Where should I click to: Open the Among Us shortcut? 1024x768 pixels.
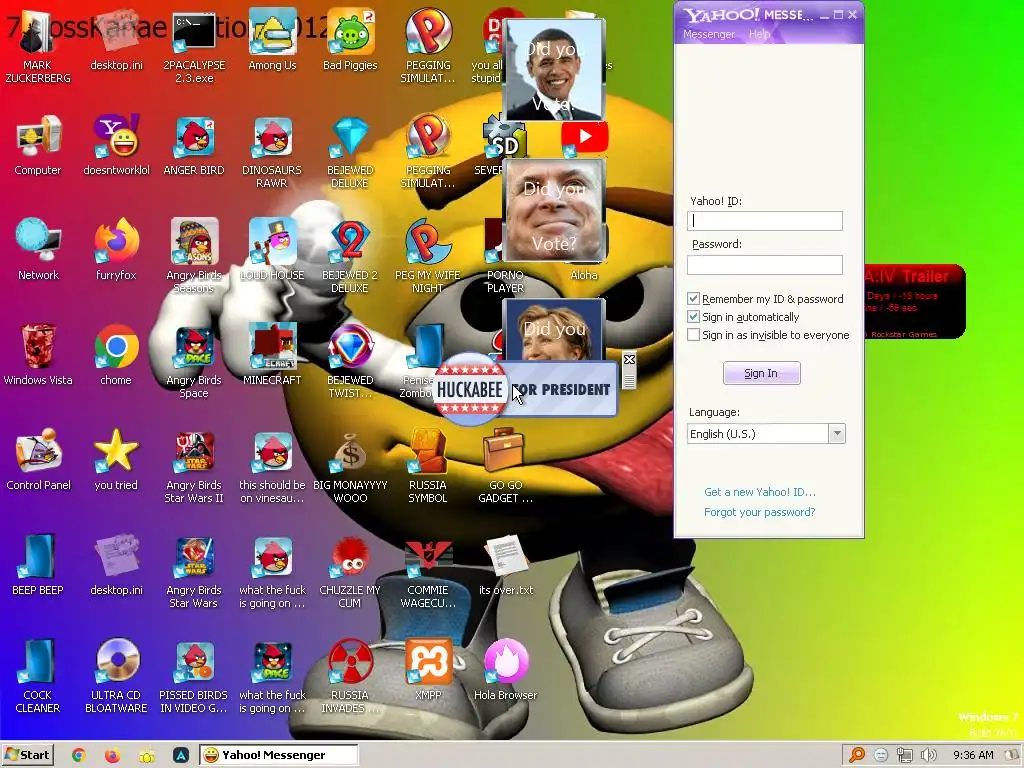(272, 40)
